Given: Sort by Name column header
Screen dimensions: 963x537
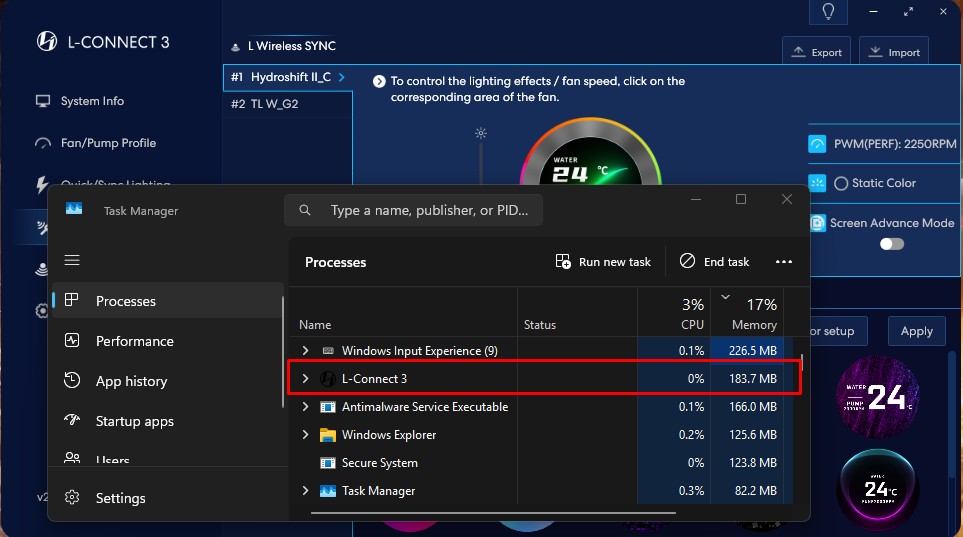Looking at the screenshot, I should (404, 313).
